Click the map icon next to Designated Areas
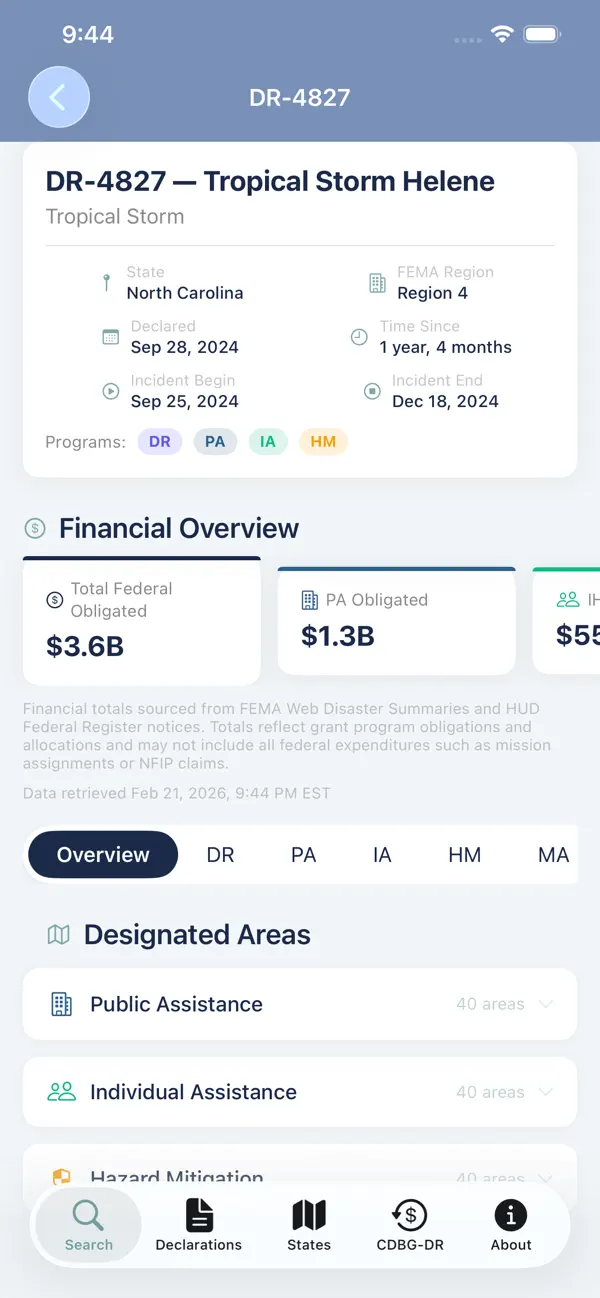The image size is (600, 1298). [x=58, y=934]
